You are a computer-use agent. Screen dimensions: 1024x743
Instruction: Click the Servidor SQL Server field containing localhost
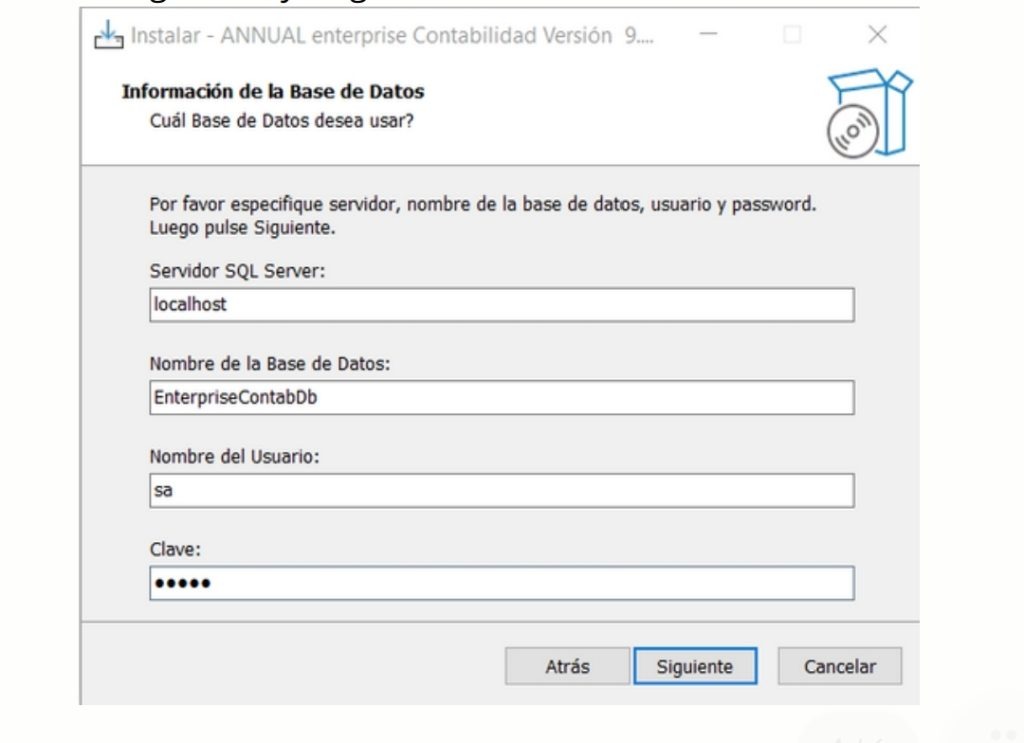(x=501, y=305)
